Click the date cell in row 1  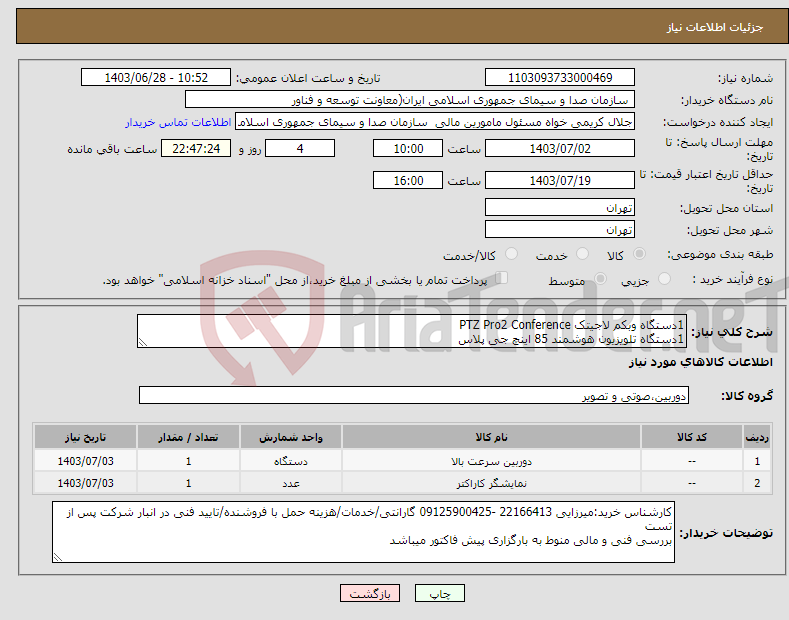pos(86,461)
